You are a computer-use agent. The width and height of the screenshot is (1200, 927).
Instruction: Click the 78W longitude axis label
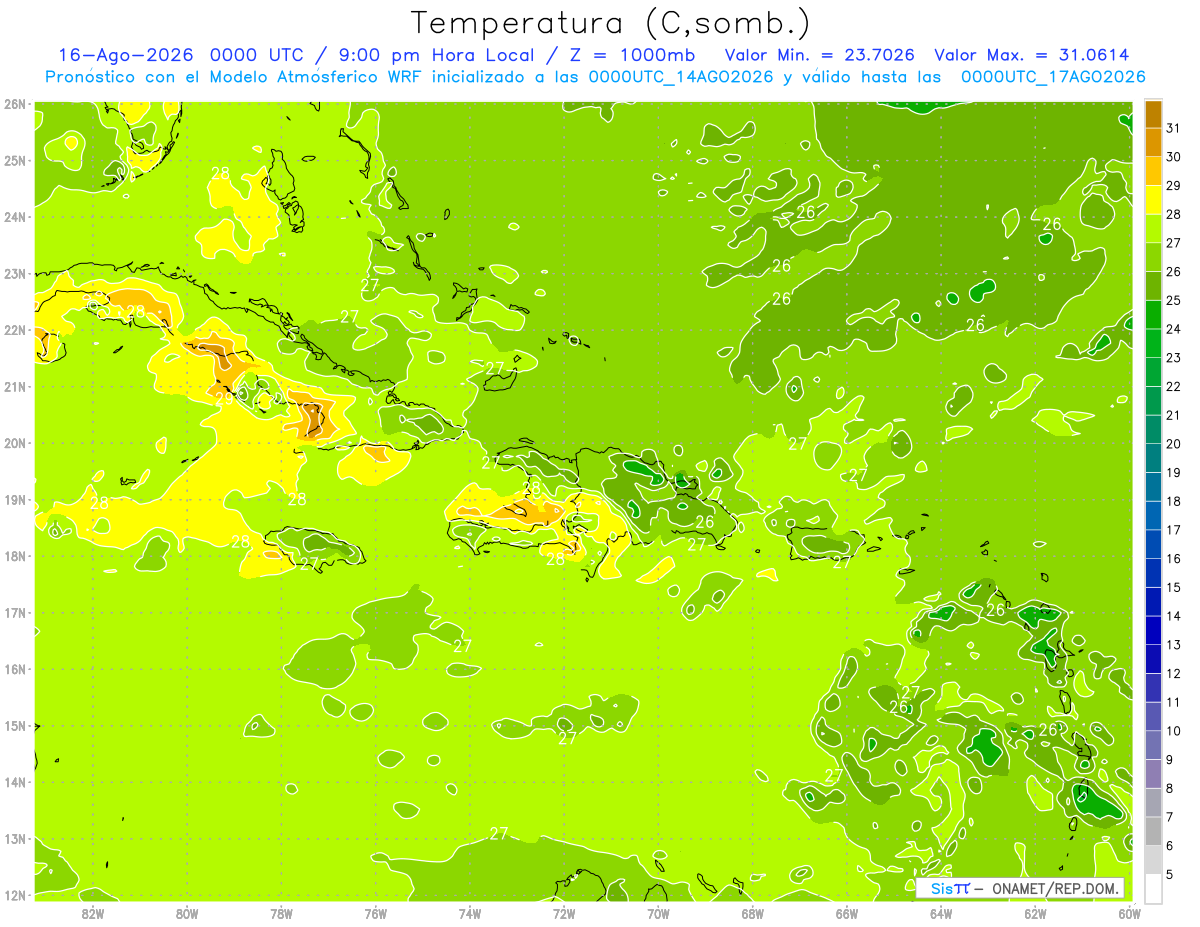pyautogui.click(x=281, y=914)
